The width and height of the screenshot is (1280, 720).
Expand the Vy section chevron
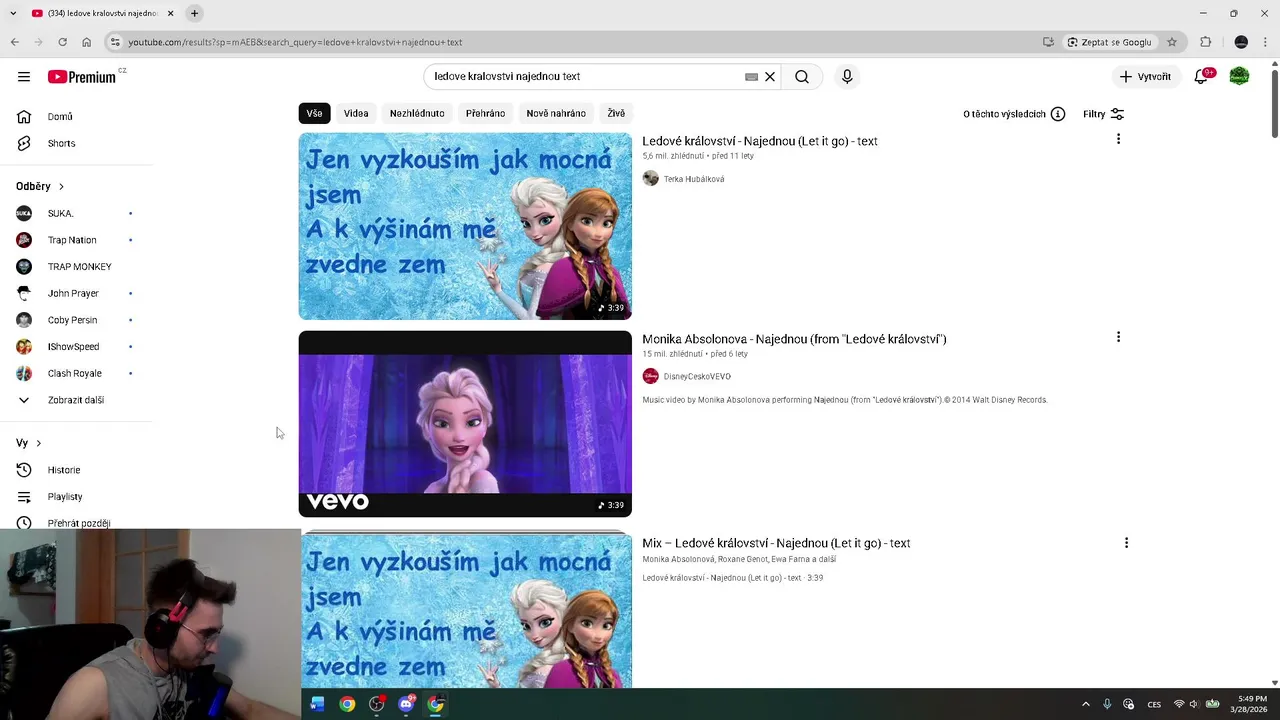(x=39, y=443)
